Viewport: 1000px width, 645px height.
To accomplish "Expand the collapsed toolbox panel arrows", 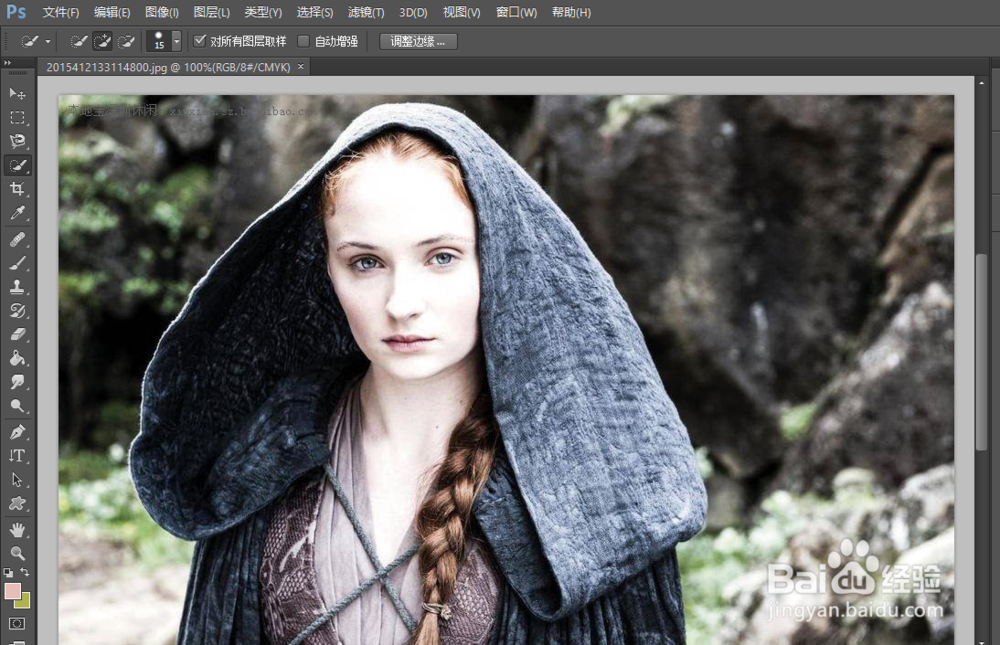I will click(x=8, y=63).
